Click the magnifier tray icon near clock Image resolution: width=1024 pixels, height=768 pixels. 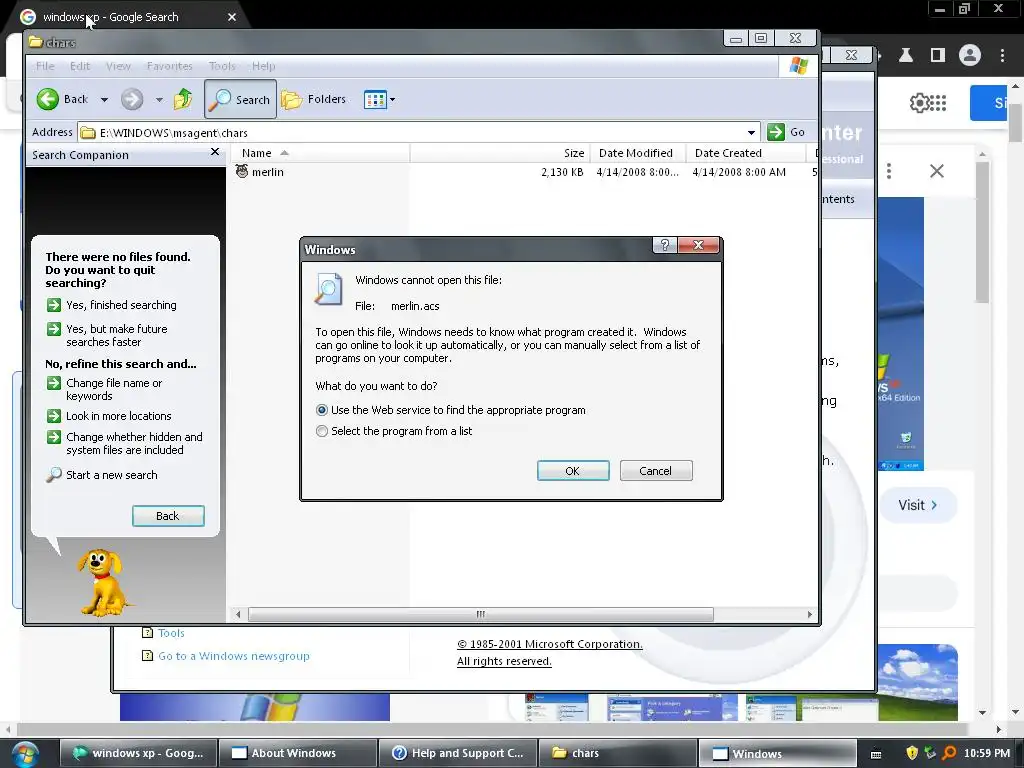click(x=949, y=753)
